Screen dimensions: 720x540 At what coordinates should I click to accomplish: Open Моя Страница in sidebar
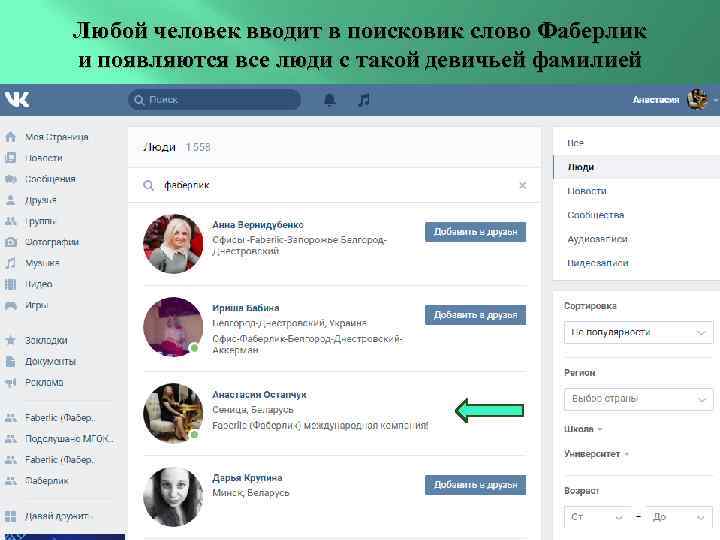(56, 137)
